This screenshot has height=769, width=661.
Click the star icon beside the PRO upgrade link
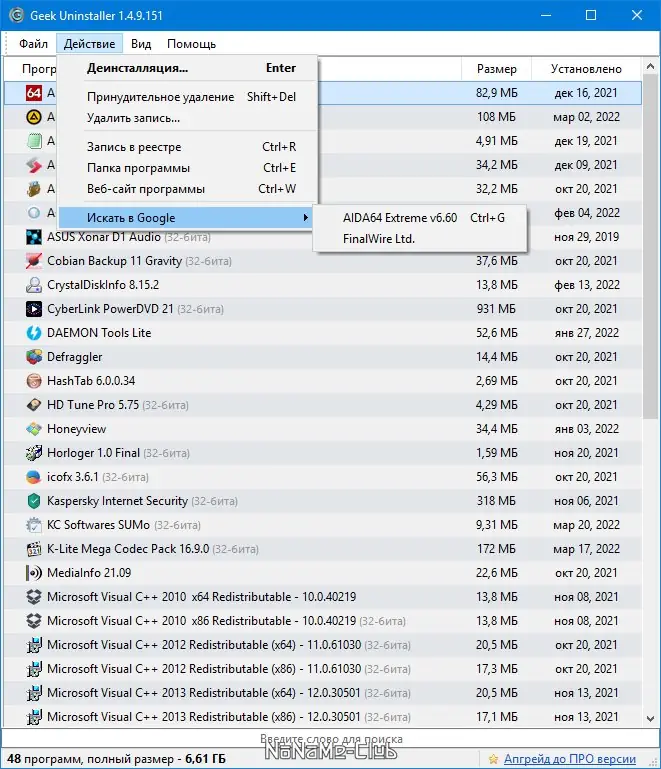[x=493, y=759]
